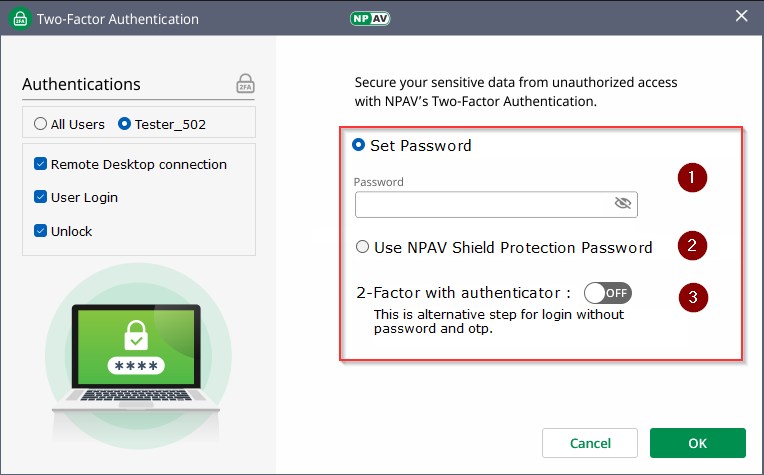Select Use NPAV Shield Protection Password
Image resolution: width=764 pixels, height=475 pixels.
(363, 247)
